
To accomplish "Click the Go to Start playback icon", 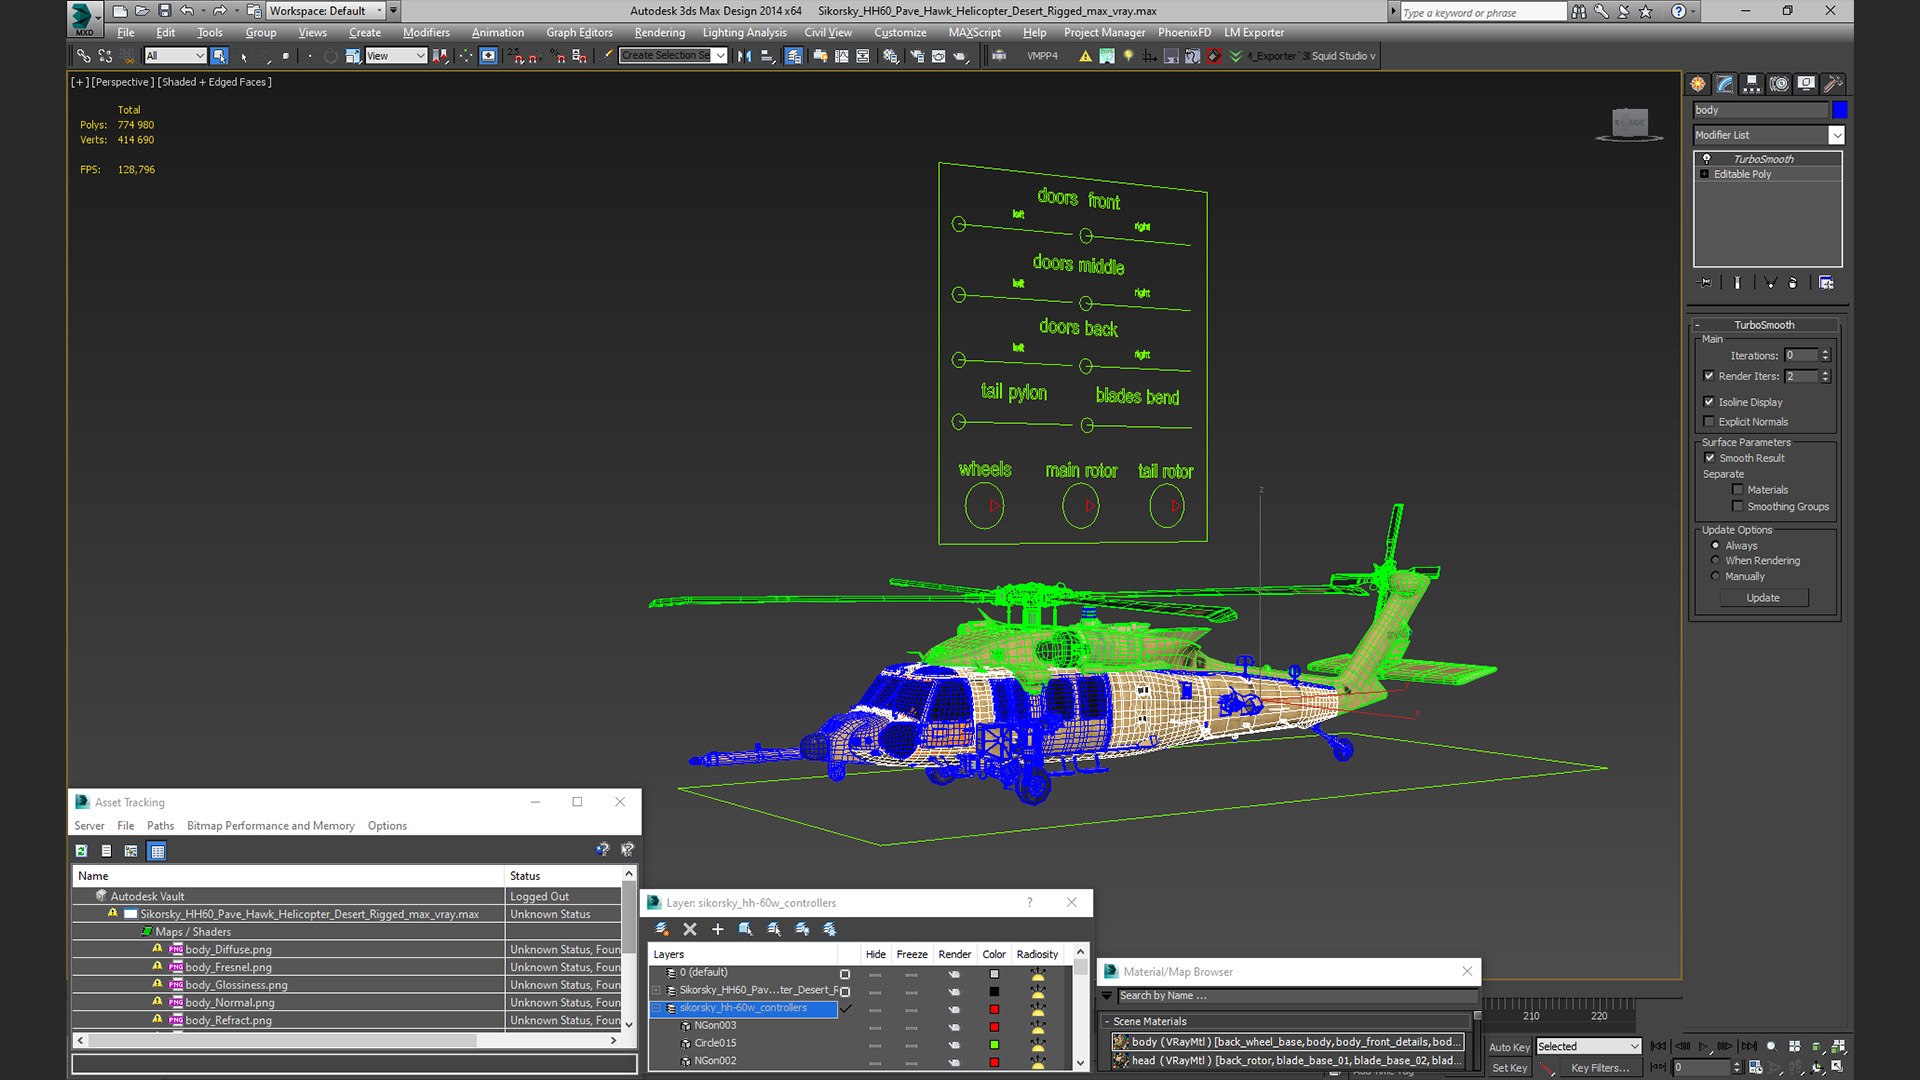I will 1659,1046.
